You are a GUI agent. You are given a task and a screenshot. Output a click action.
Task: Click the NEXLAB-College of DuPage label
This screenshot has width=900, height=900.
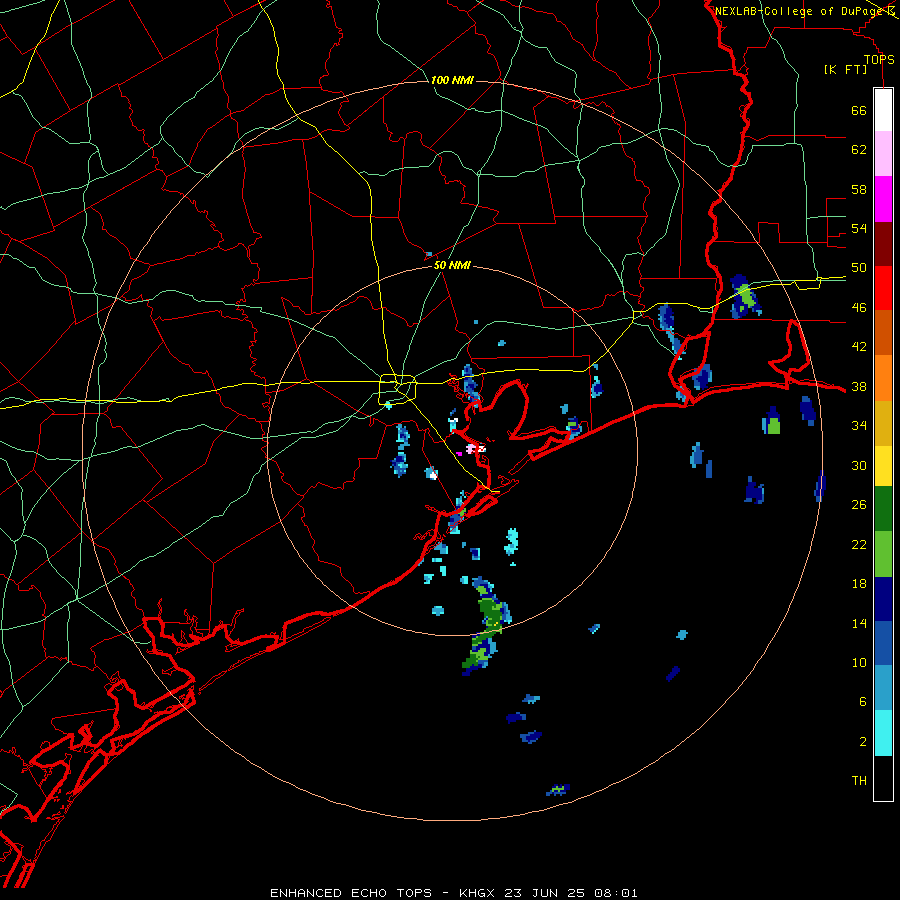point(800,11)
